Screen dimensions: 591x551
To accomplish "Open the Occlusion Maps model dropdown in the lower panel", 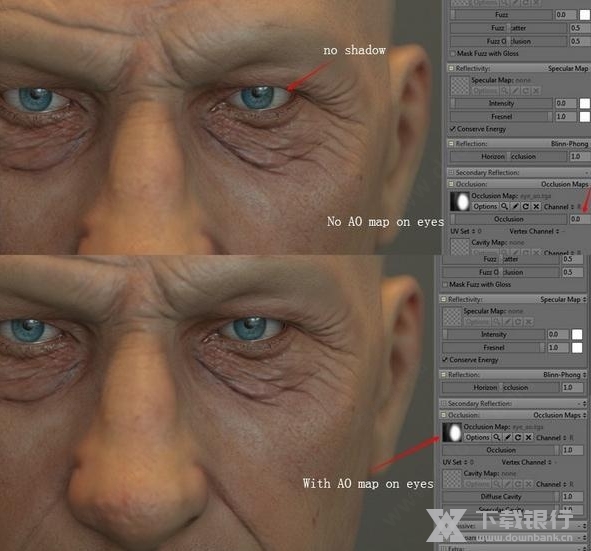I will click(560, 415).
